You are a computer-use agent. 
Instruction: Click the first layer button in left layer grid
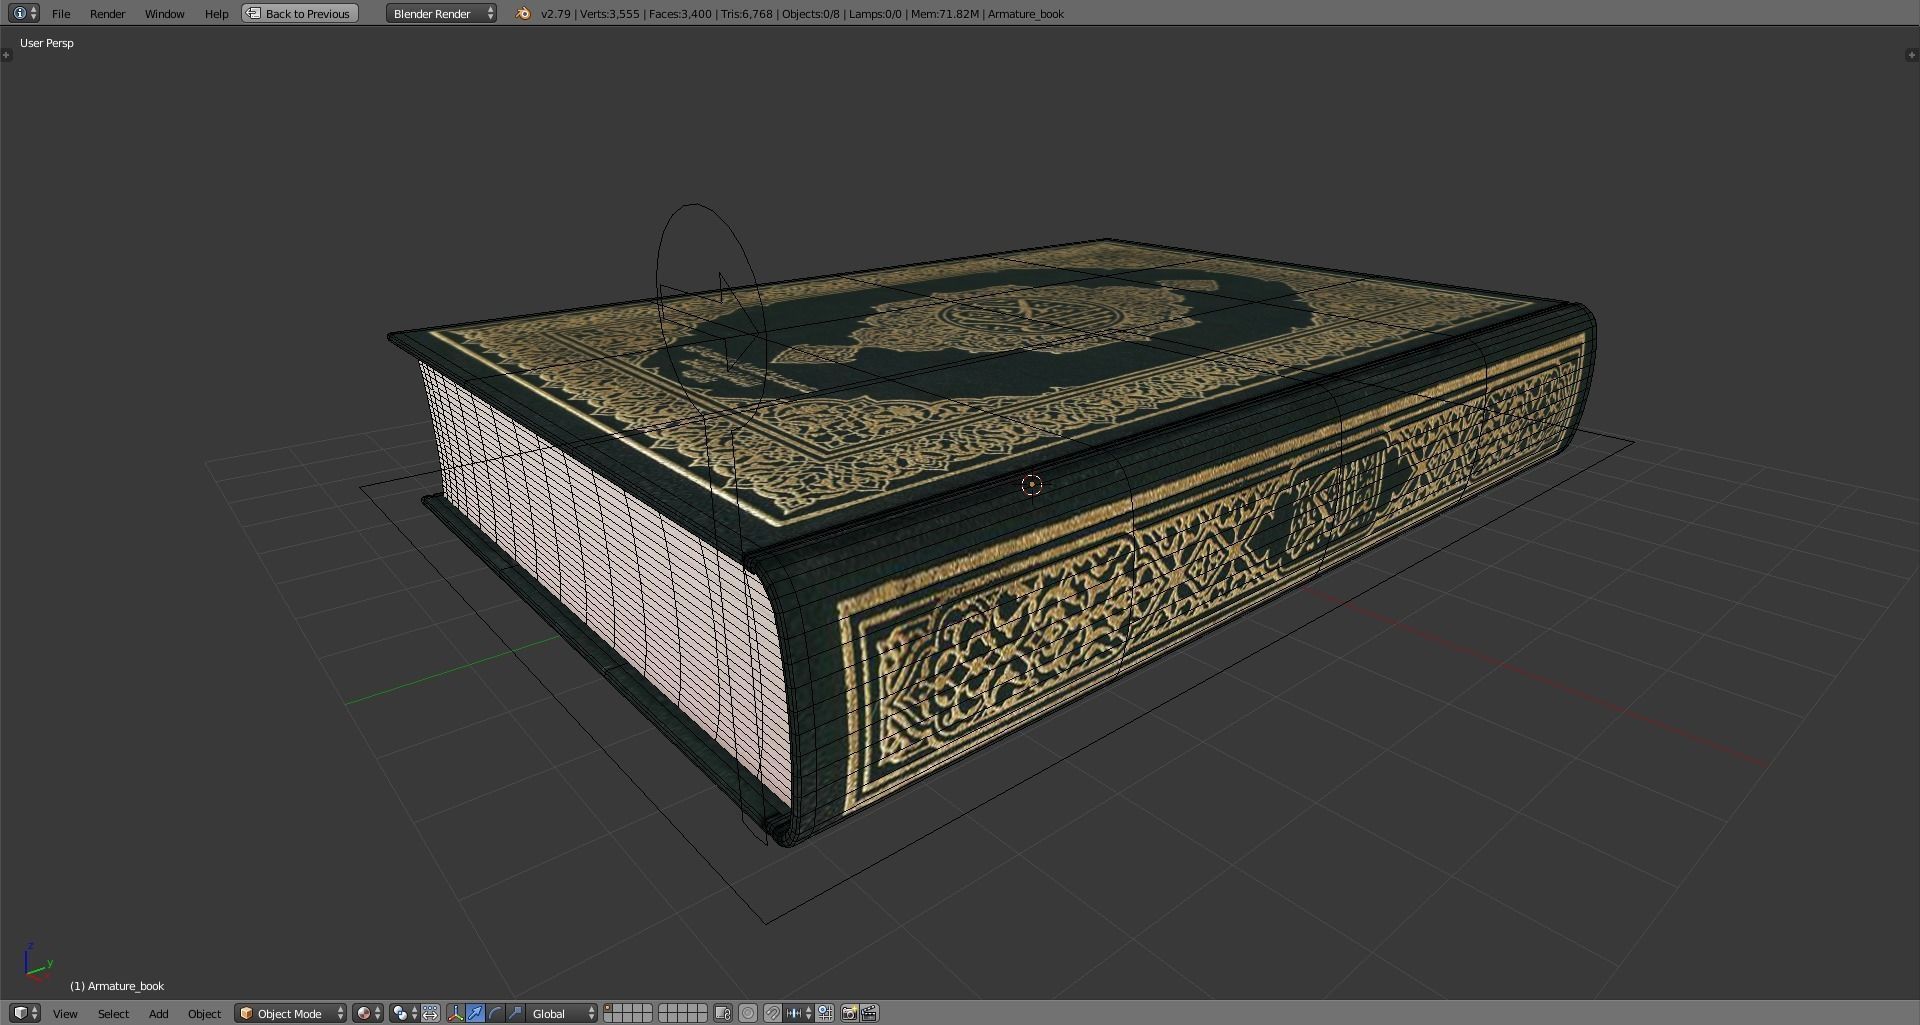coord(609,1008)
